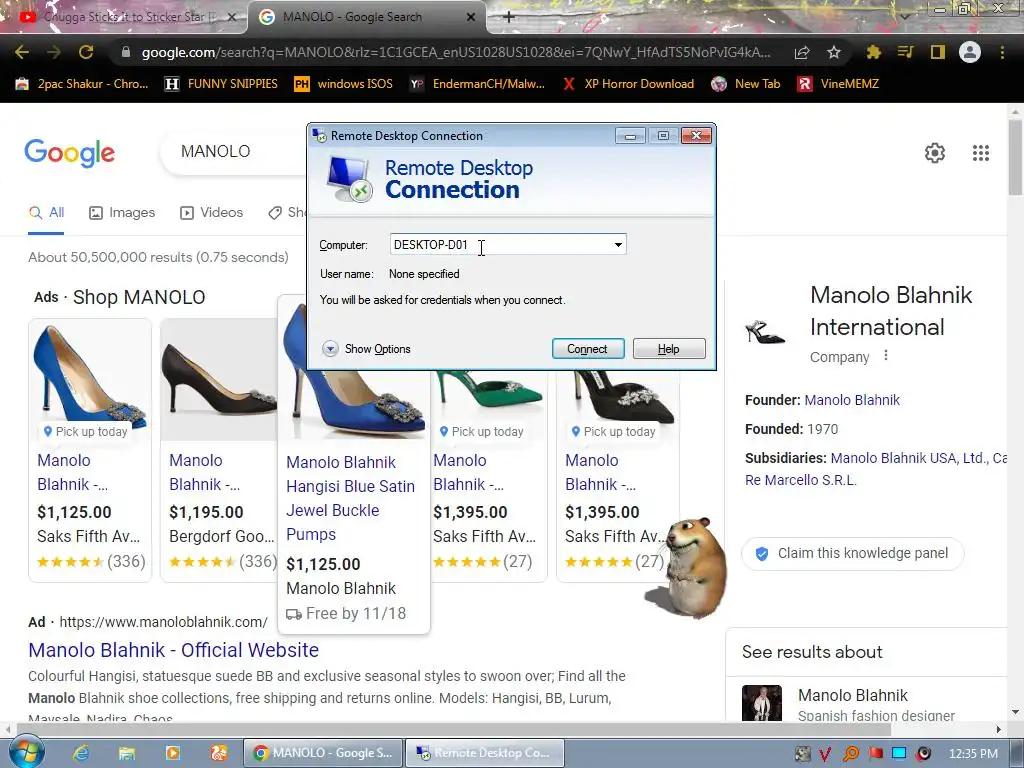1024x768 pixels.
Task: Close the MANOLO Google Search tab
Action: [471, 17]
